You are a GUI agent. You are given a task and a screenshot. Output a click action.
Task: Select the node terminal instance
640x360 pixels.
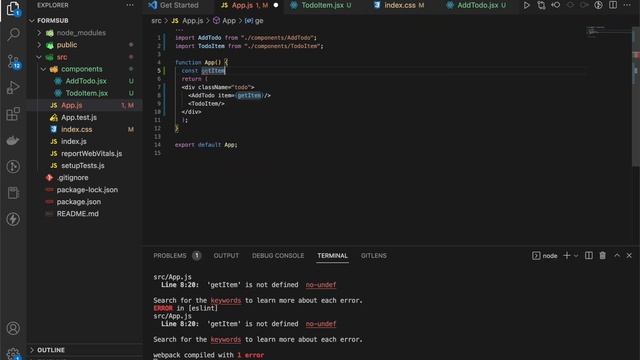click(x=544, y=256)
